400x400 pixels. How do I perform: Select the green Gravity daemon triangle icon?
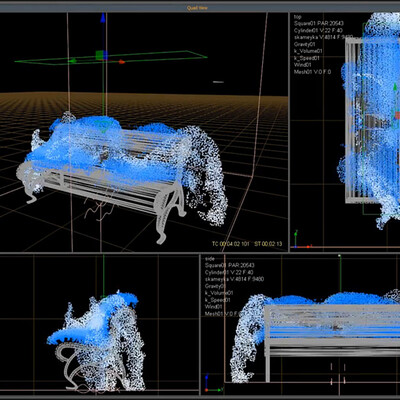tap(104, 126)
